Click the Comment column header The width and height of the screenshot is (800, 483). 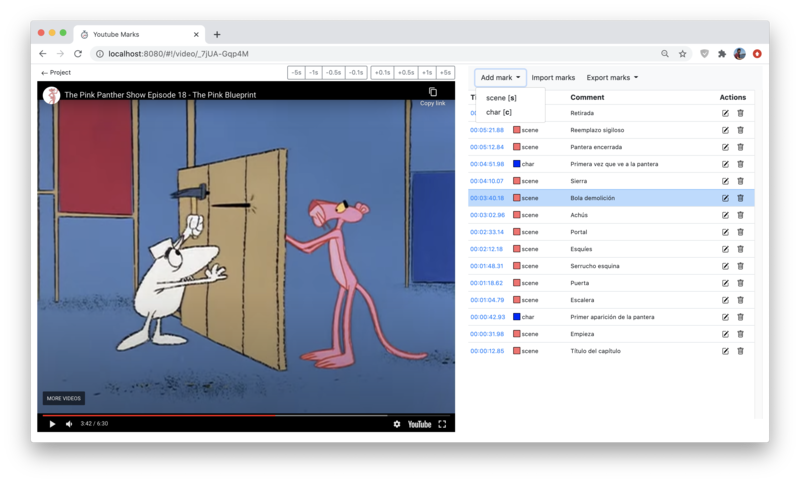(587, 97)
